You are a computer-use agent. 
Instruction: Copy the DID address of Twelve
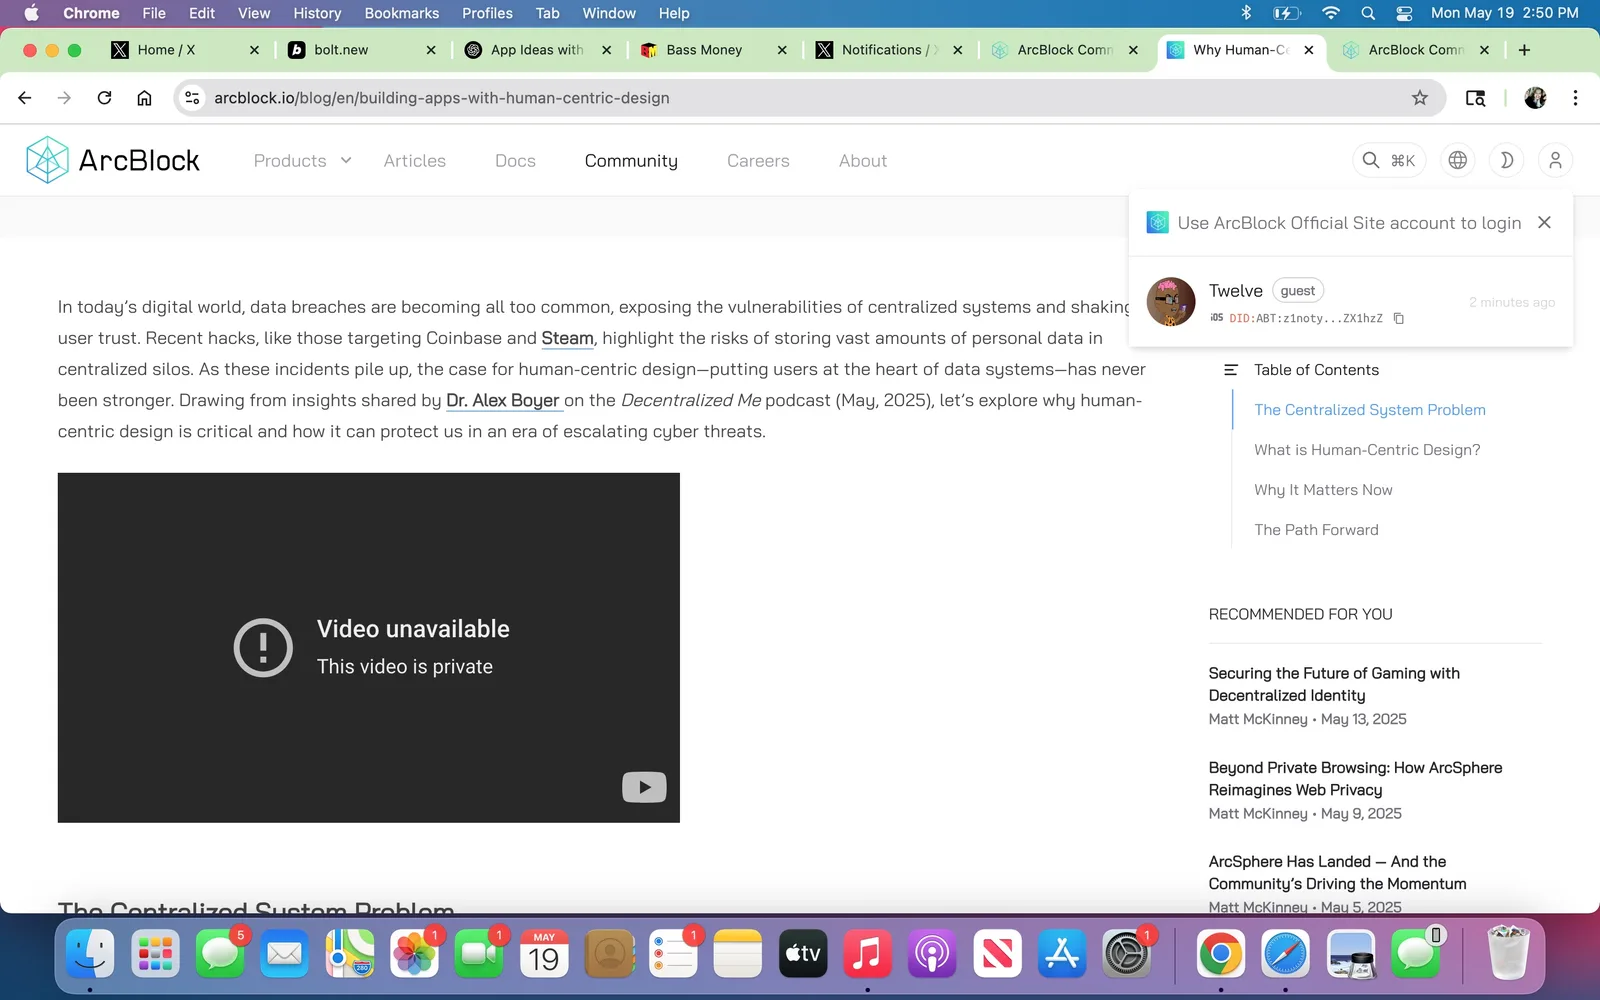(1399, 318)
